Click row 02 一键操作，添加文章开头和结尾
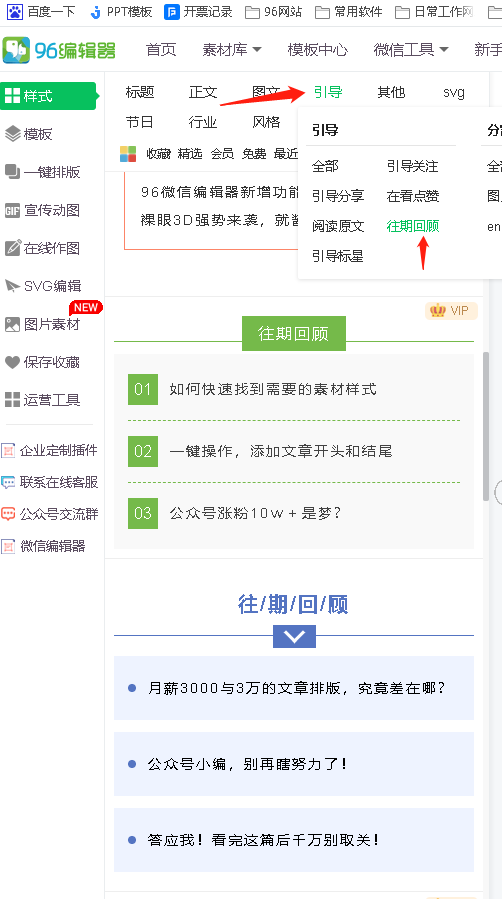The height and width of the screenshot is (899, 502). coord(294,451)
